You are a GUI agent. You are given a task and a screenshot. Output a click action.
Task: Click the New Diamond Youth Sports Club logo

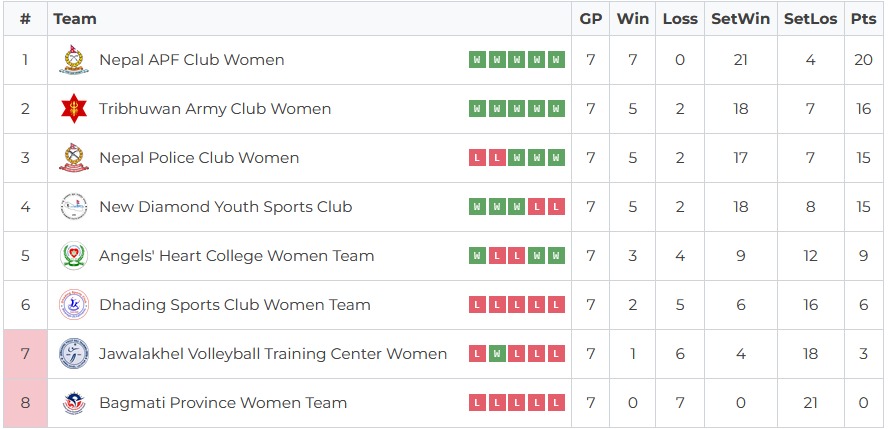pyautogui.click(x=73, y=207)
